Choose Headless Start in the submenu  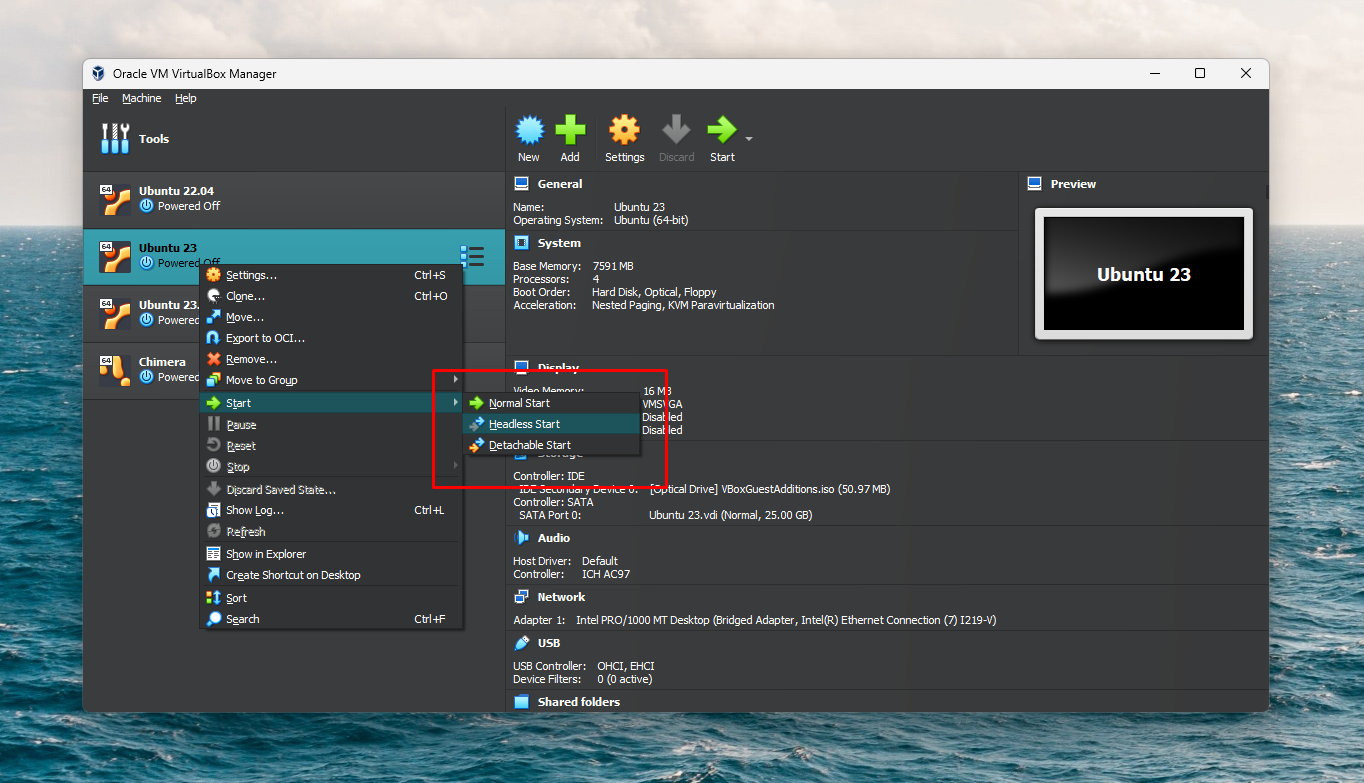click(551, 424)
